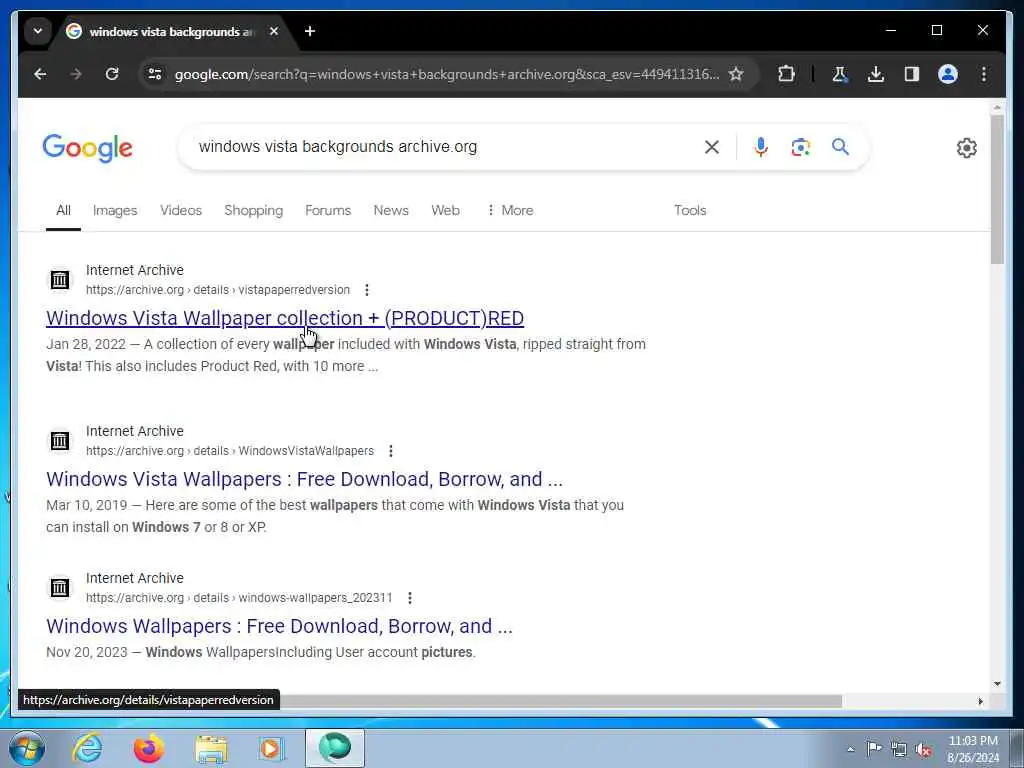The height and width of the screenshot is (768, 1024).
Task: Go back to previous page
Action: point(40,74)
